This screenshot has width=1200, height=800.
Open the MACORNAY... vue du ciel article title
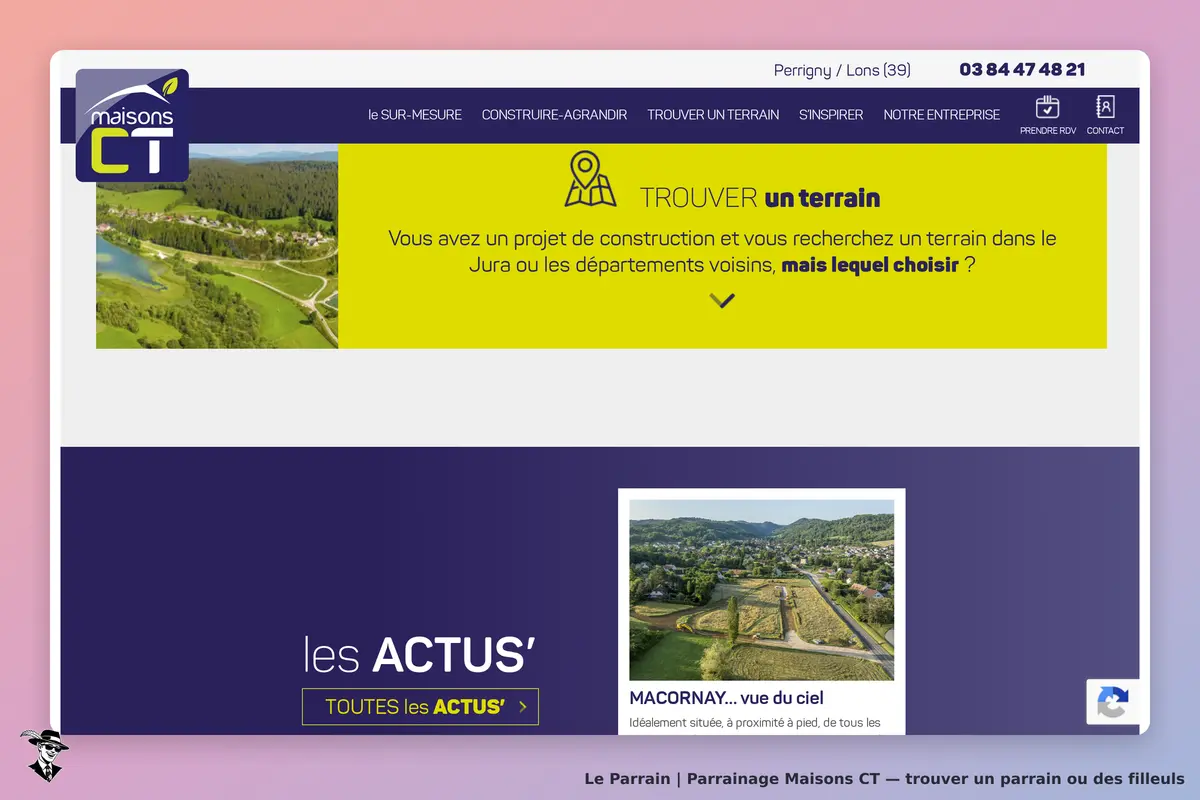(727, 698)
